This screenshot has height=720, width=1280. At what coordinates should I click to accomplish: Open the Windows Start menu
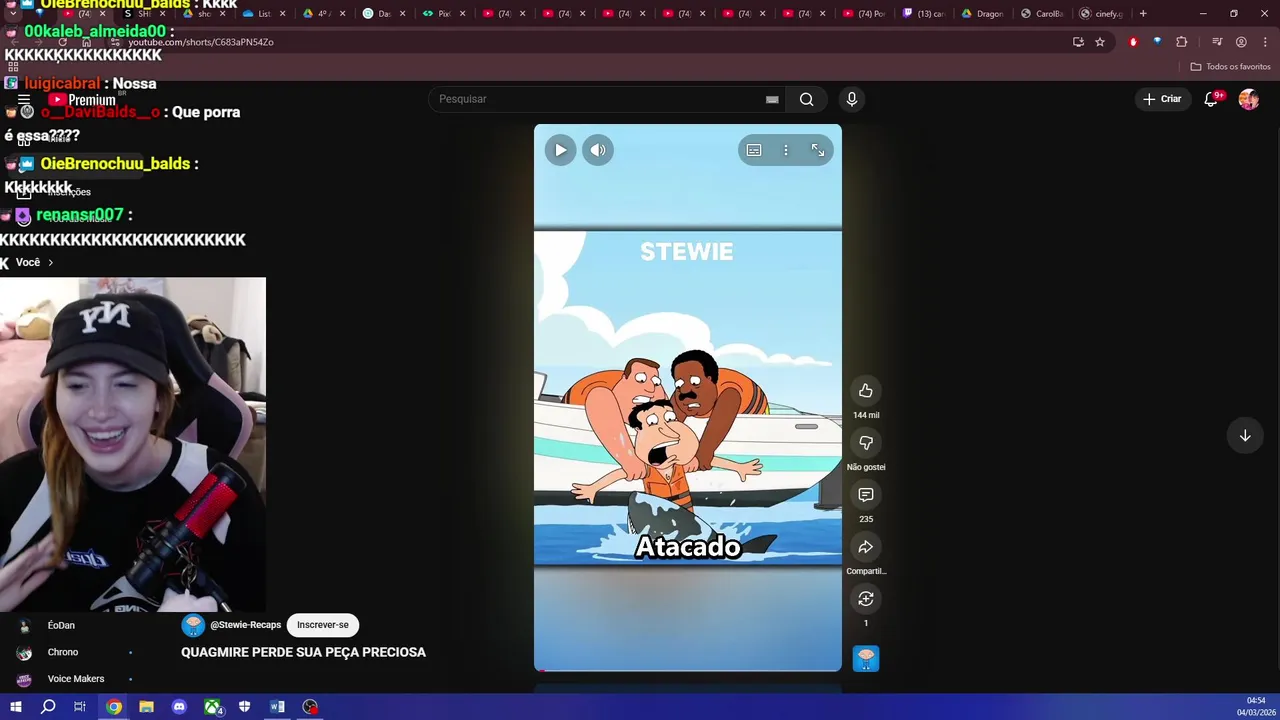point(15,707)
